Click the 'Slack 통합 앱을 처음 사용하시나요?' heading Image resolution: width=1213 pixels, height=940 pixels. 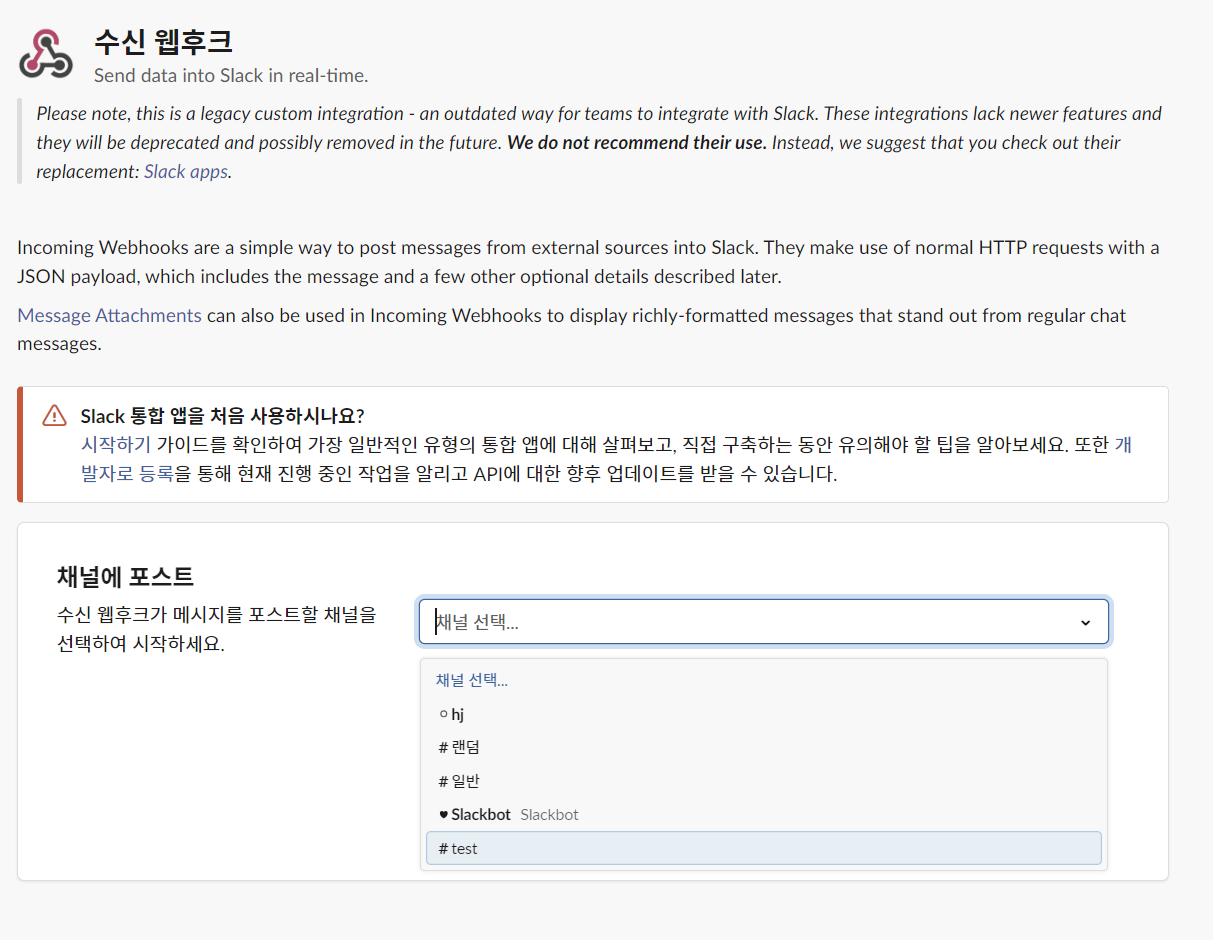tap(222, 416)
